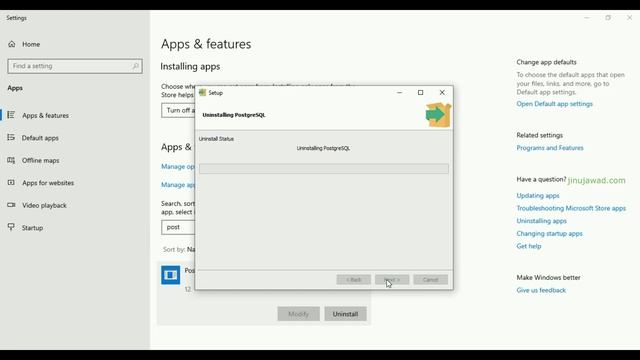Close the Setup dialog
The image size is (640, 360).
pyautogui.click(x=442, y=93)
